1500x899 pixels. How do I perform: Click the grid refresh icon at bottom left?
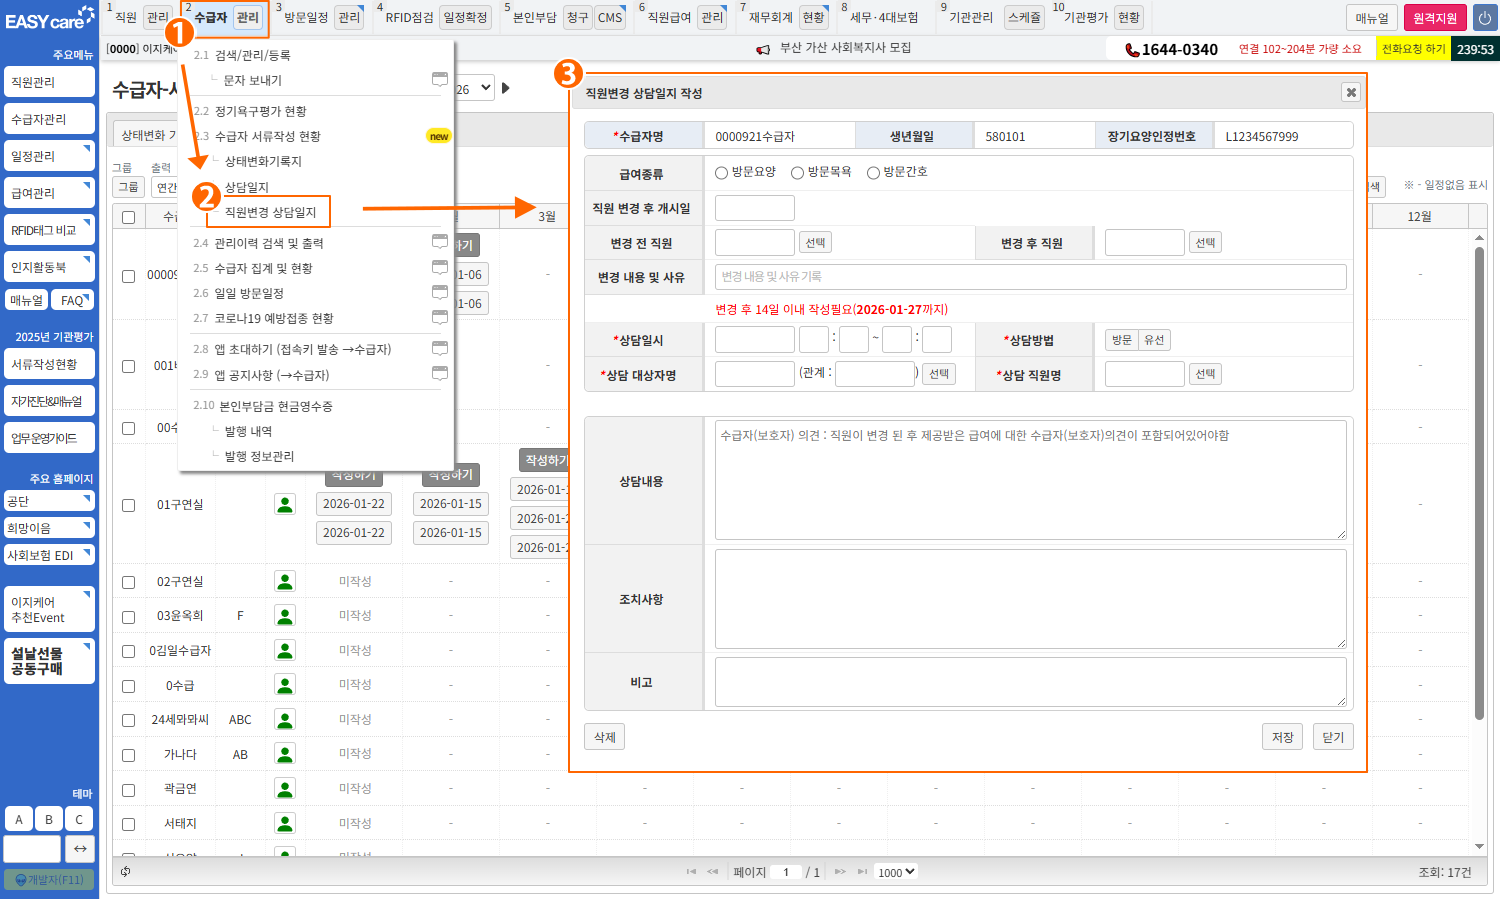pos(126,872)
